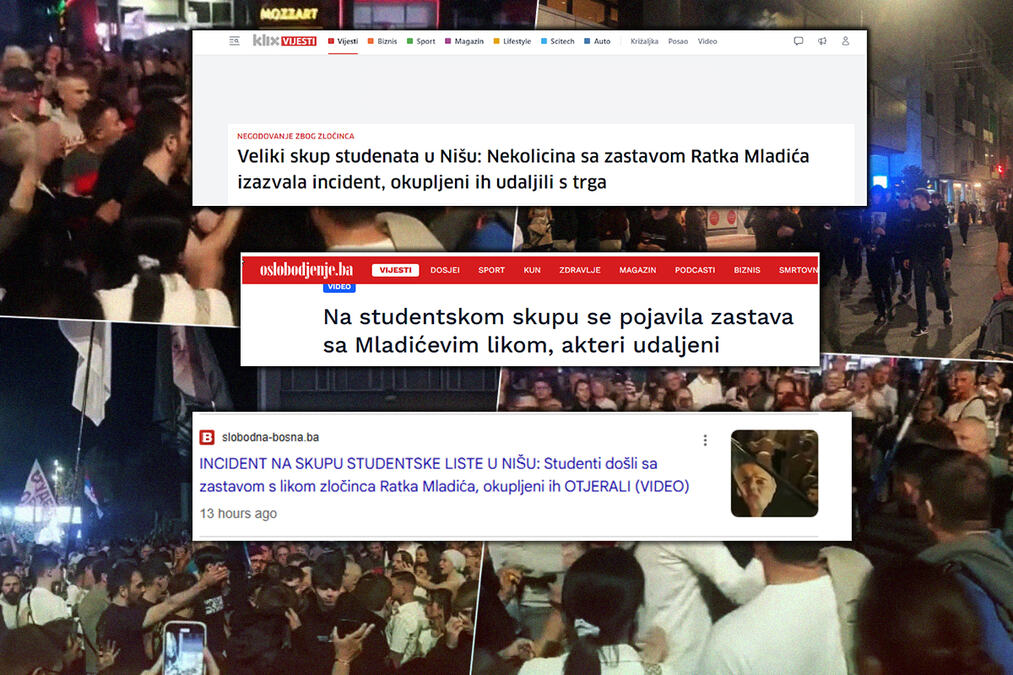The image size is (1013, 675).
Task: Open the three-dot options menu on search result
Action: coord(705,441)
